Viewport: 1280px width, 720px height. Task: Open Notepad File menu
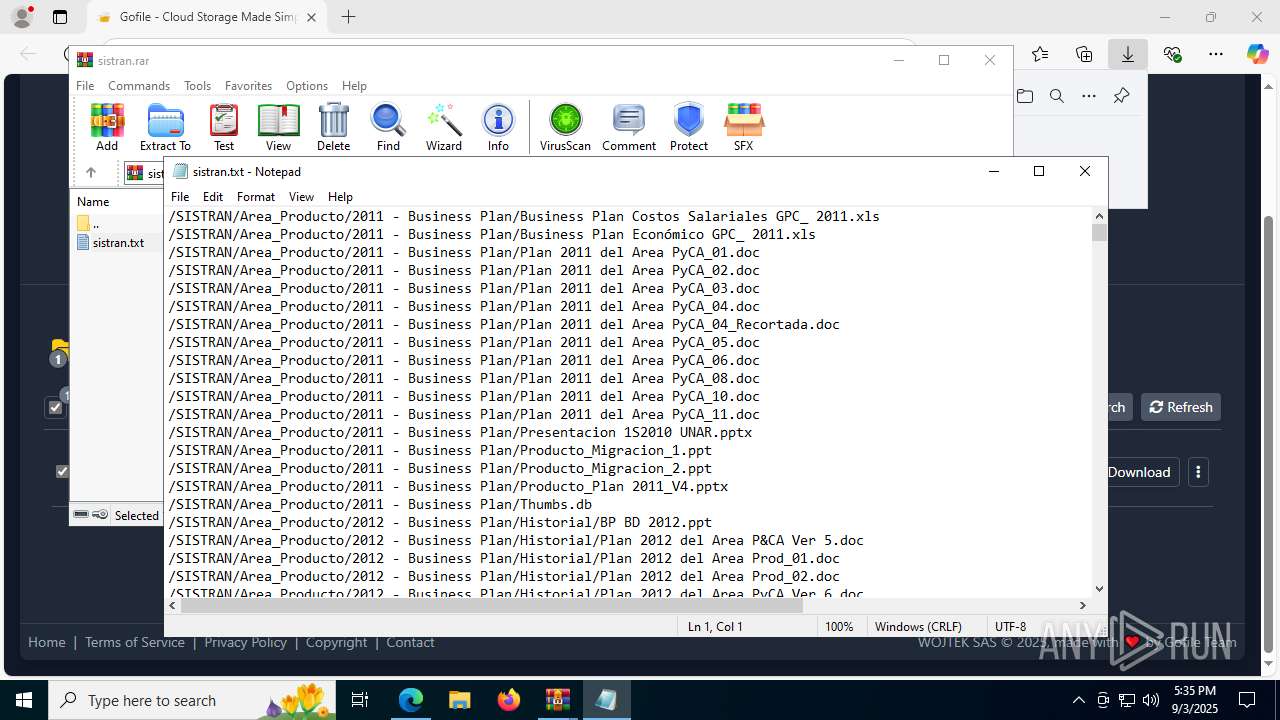click(x=180, y=197)
